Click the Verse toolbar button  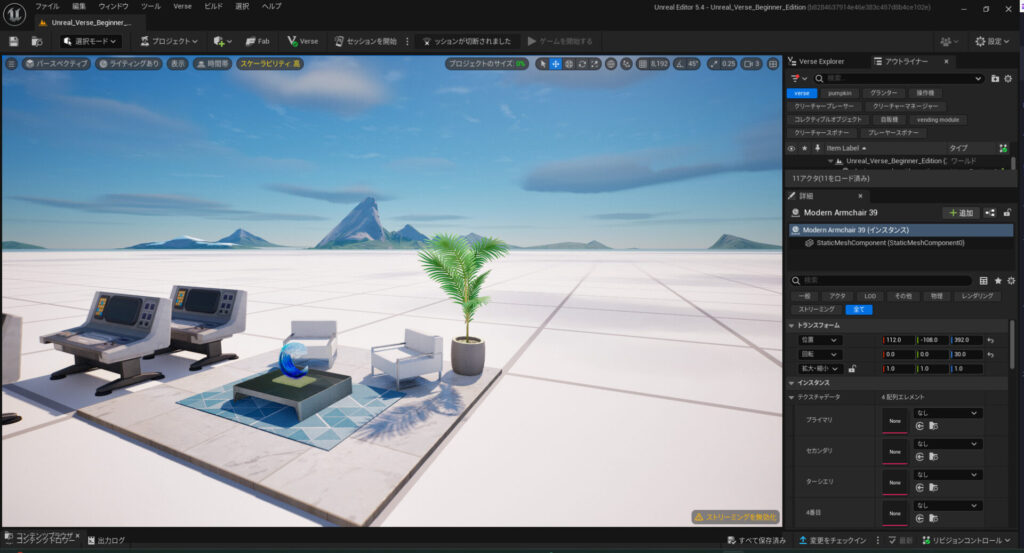click(302, 41)
